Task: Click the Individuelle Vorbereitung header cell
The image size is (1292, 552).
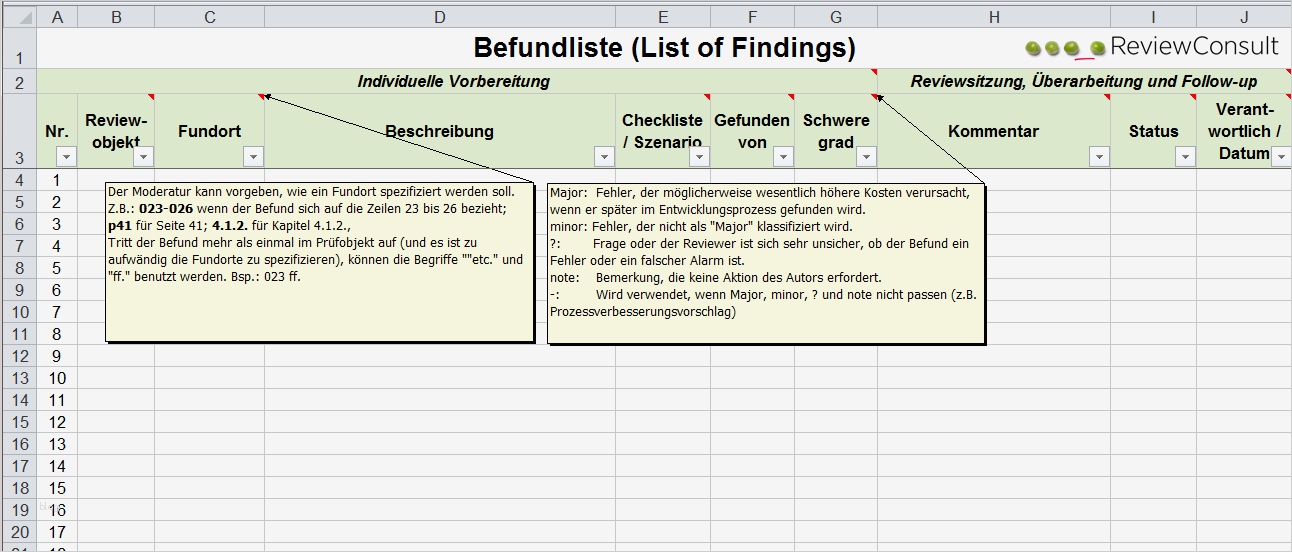Action: (454, 81)
